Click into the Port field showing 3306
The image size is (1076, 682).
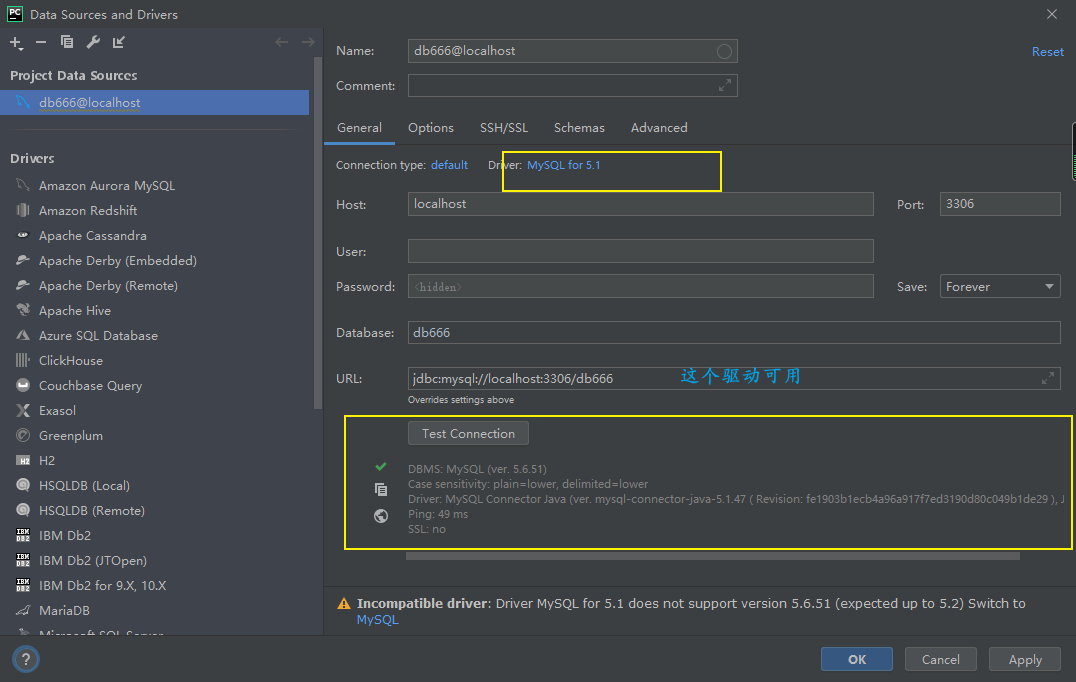click(x=1000, y=204)
